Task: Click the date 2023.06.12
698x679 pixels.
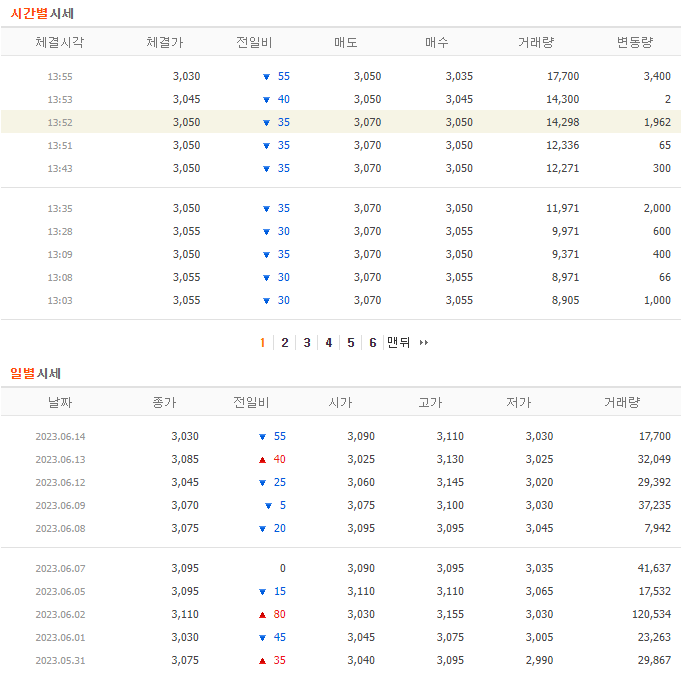Action: click(x=61, y=483)
